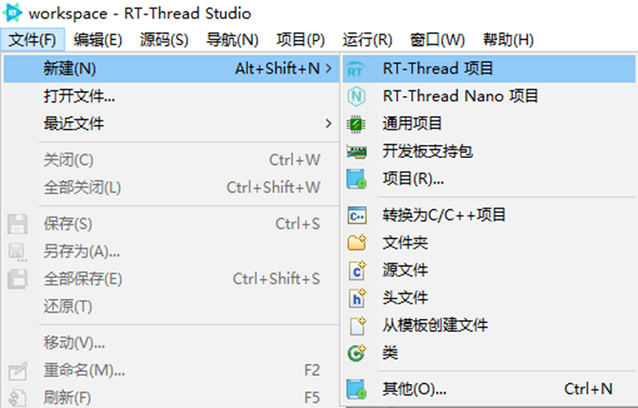
Task: Expand the 最近文件 submenu arrow
Action: [328, 123]
